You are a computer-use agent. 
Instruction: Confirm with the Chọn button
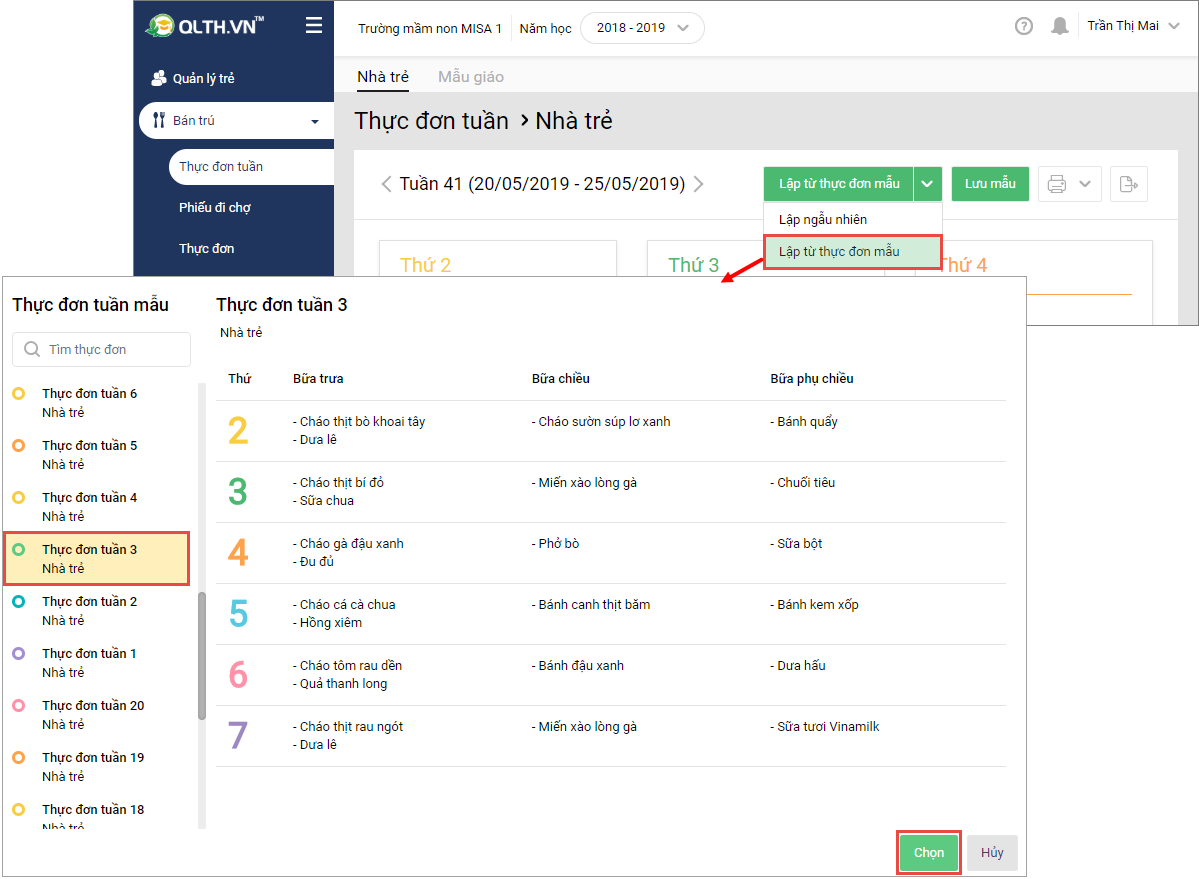pos(929,853)
